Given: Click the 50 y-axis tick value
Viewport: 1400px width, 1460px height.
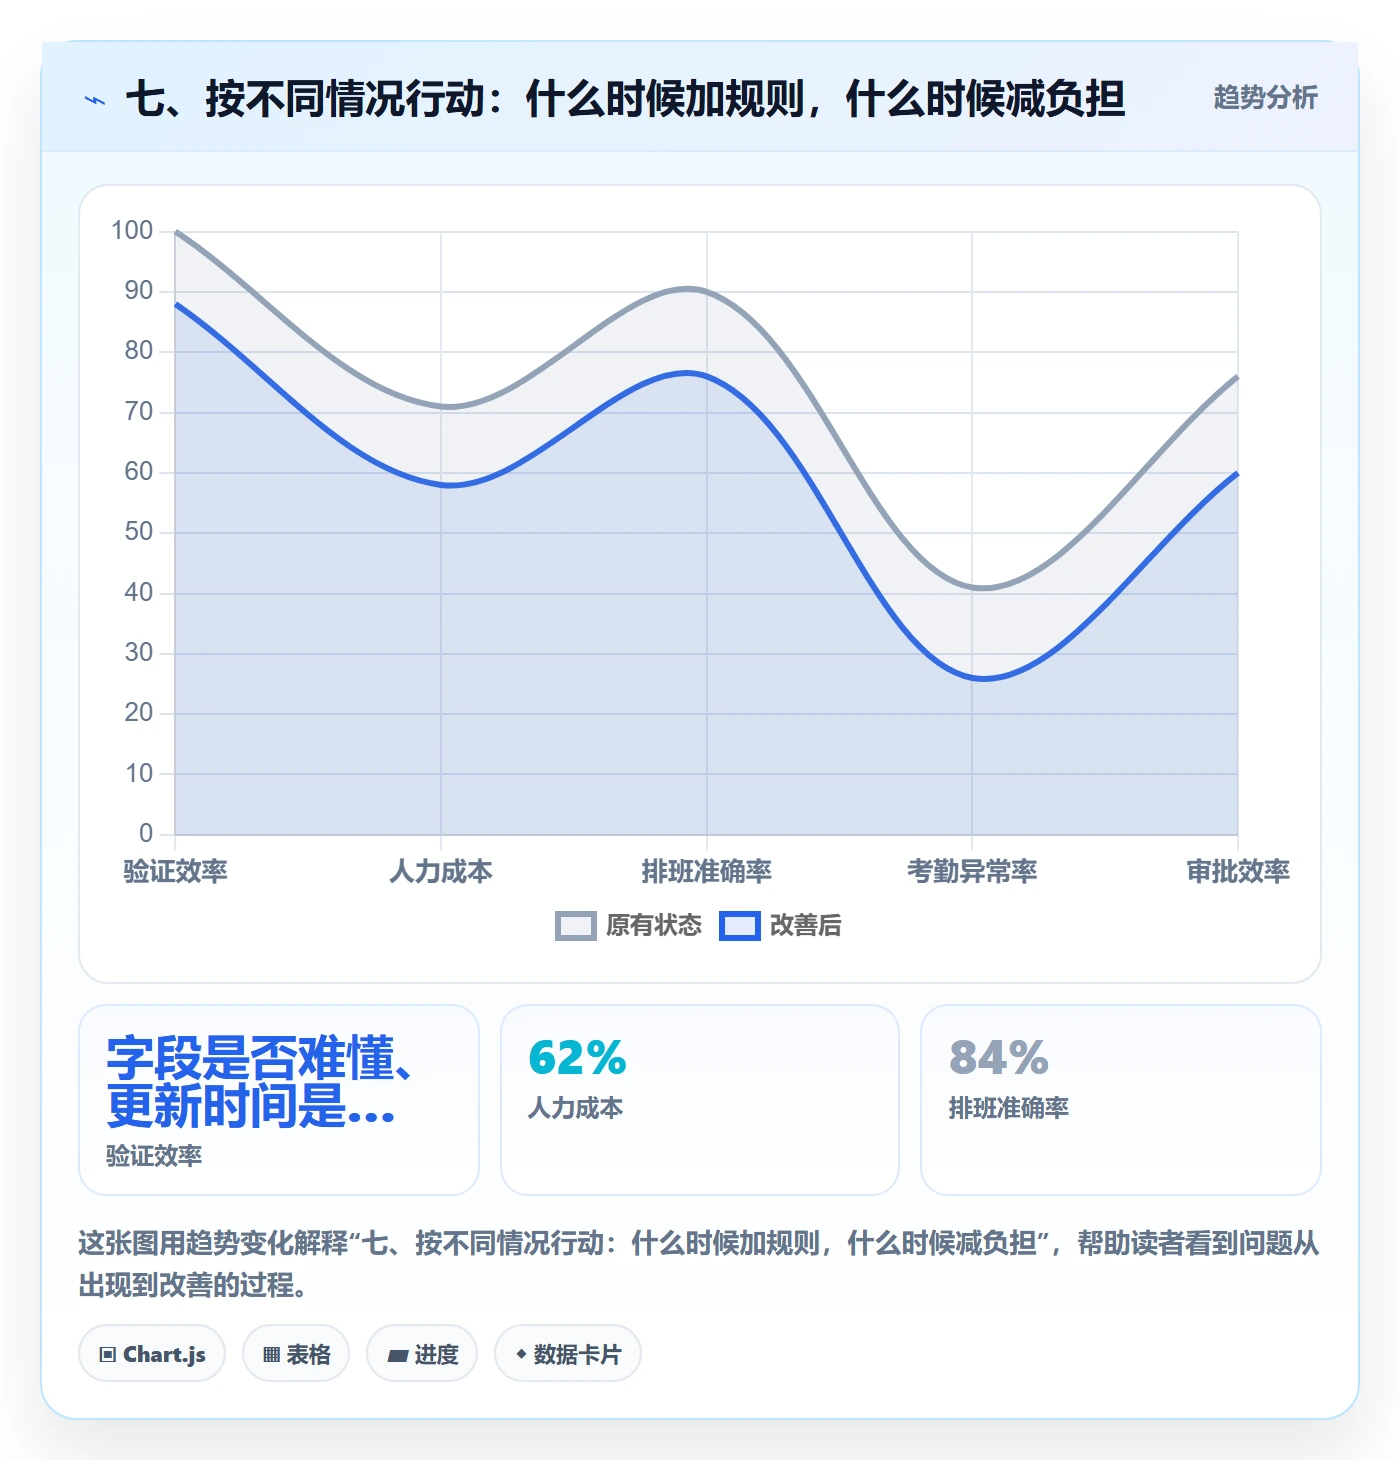Looking at the screenshot, I should [139, 532].
